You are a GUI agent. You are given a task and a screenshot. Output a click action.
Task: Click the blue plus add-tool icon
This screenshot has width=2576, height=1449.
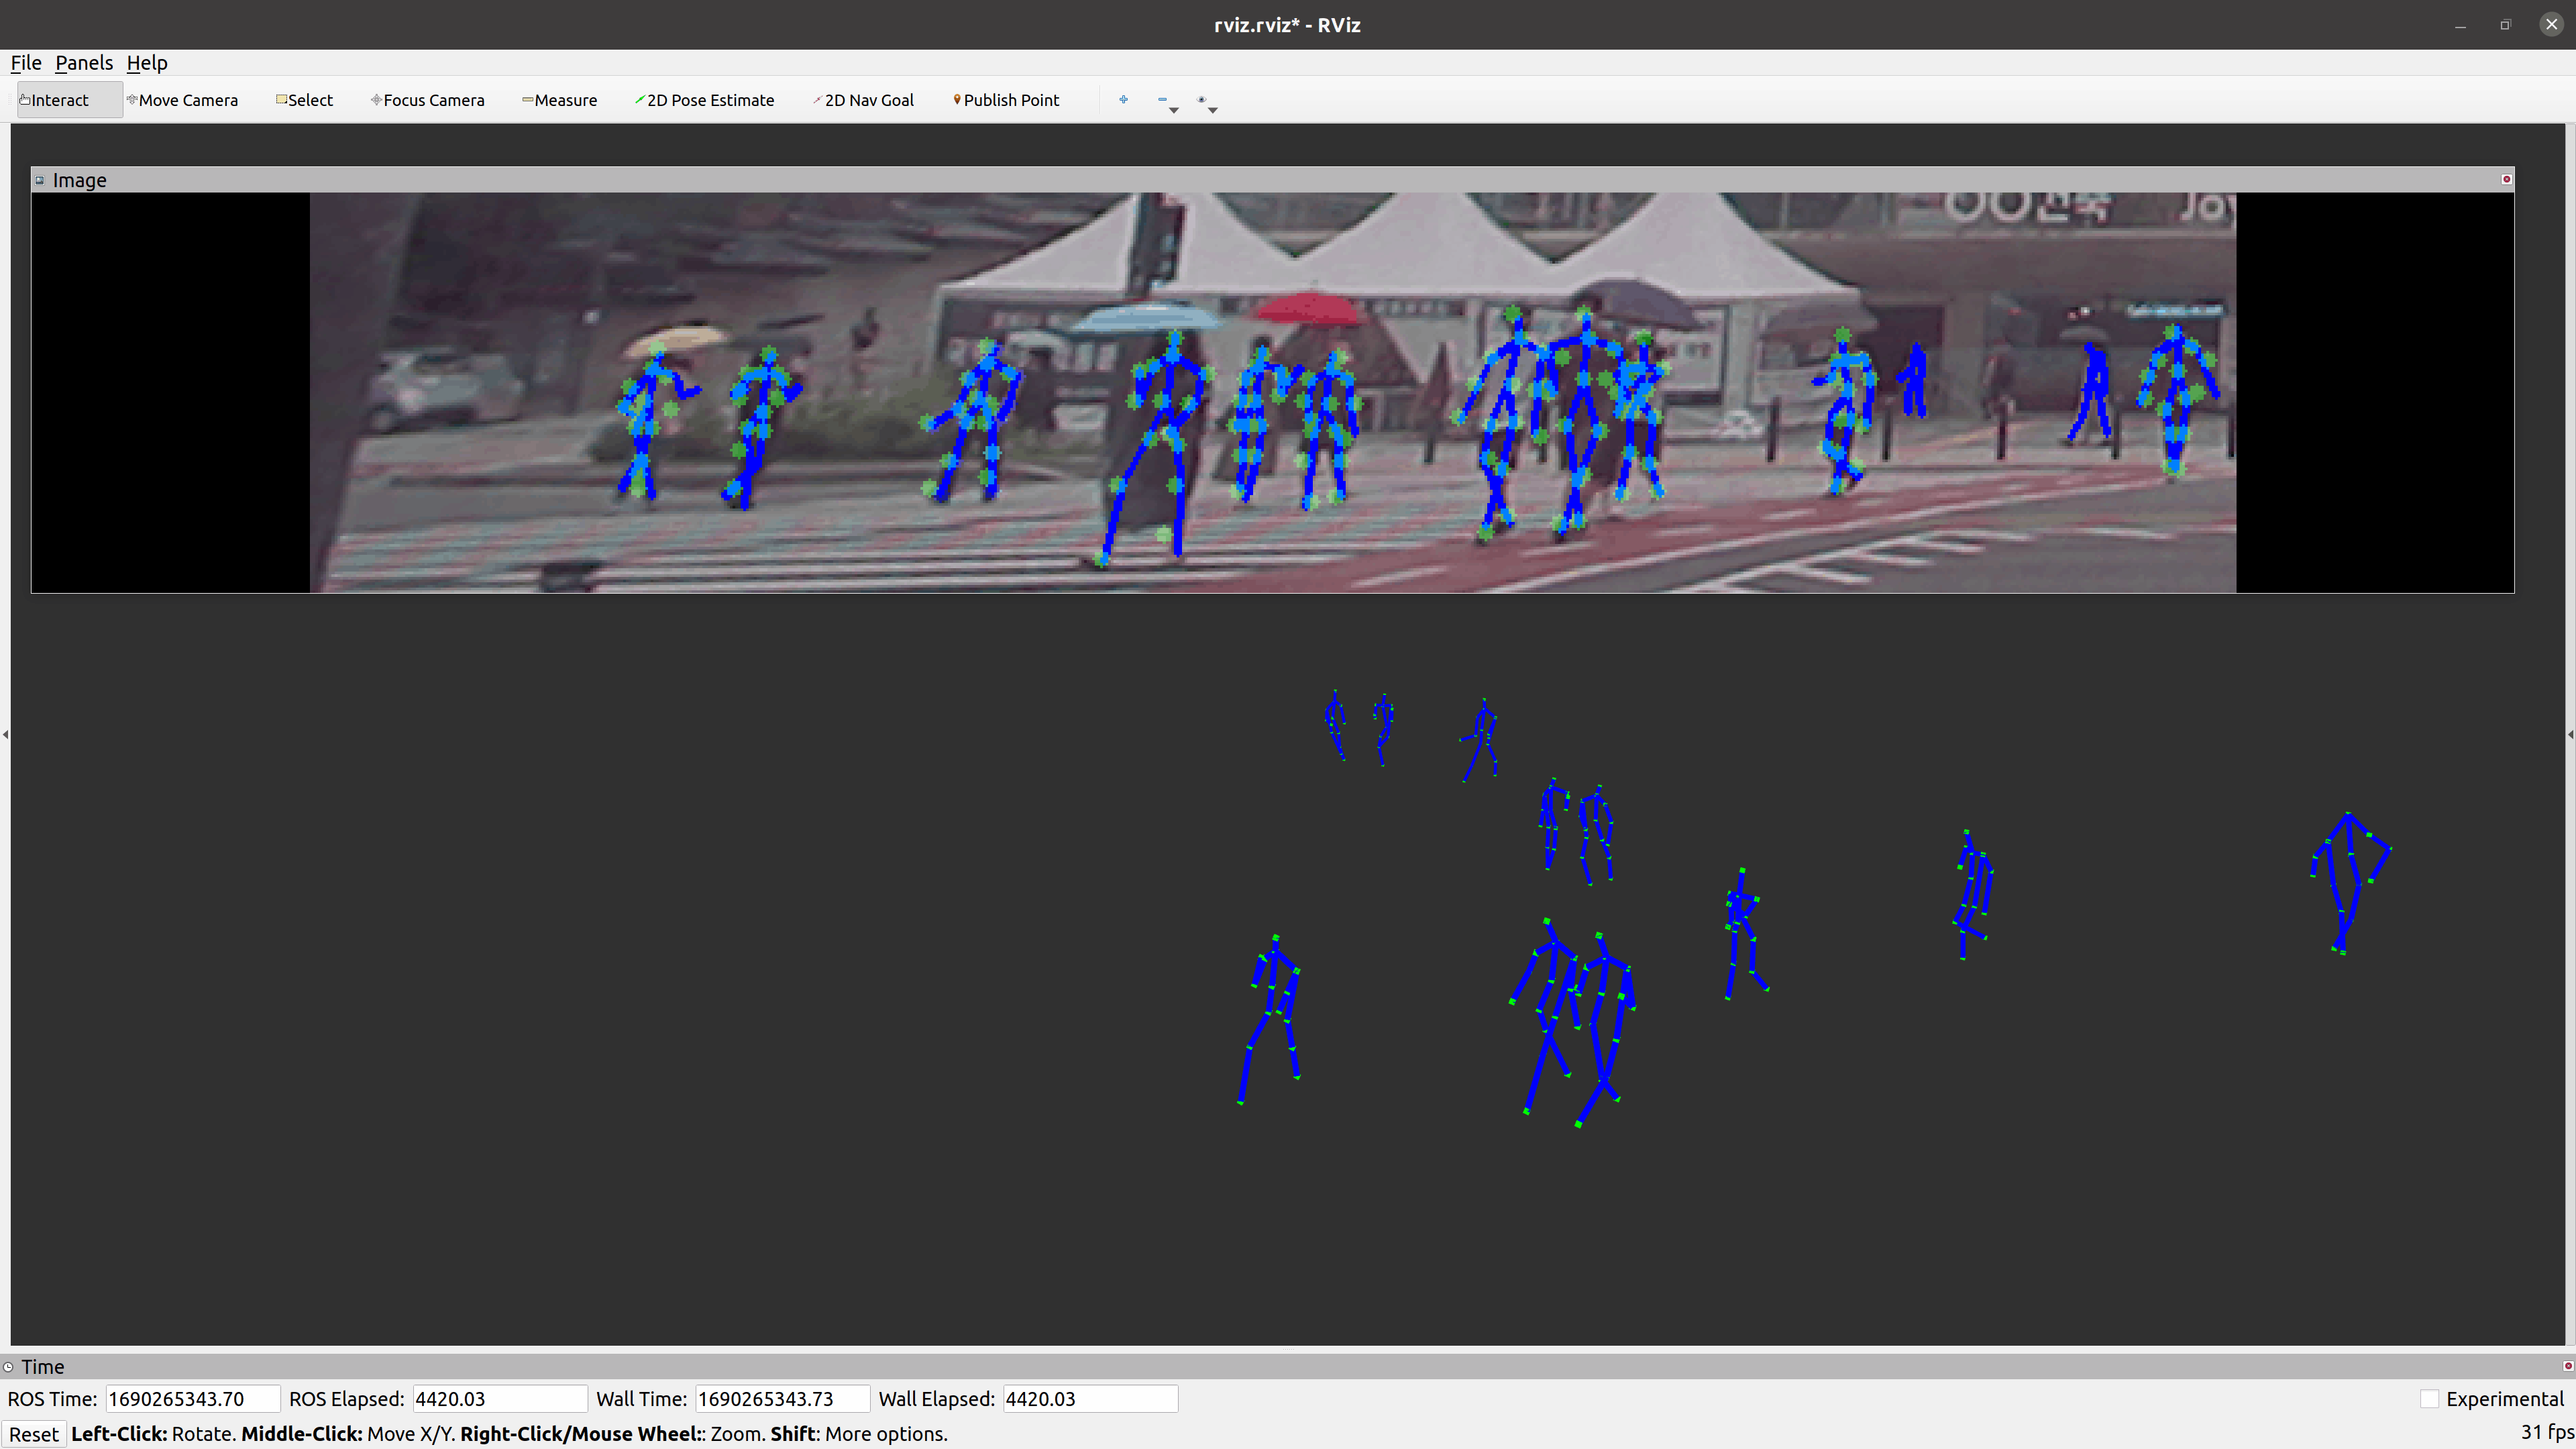(x=1123, y=100)
